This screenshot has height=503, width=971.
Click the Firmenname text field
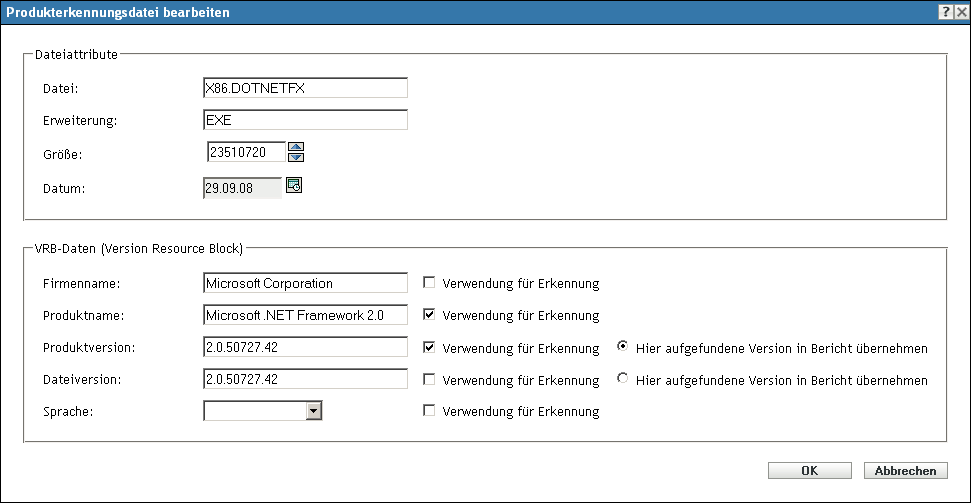(x=304, y=283)
